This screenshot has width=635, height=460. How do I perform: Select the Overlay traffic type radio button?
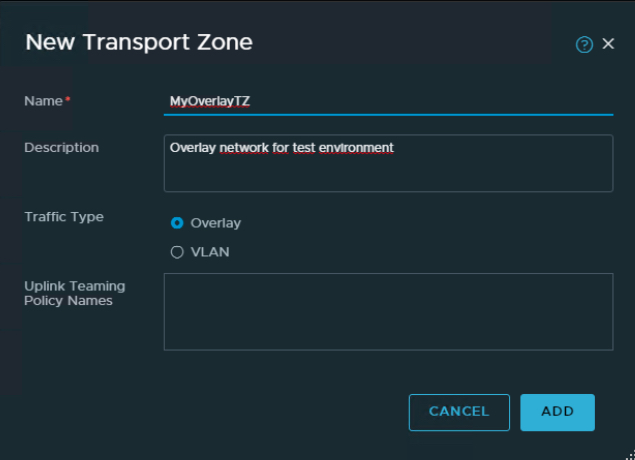(177, 223)
